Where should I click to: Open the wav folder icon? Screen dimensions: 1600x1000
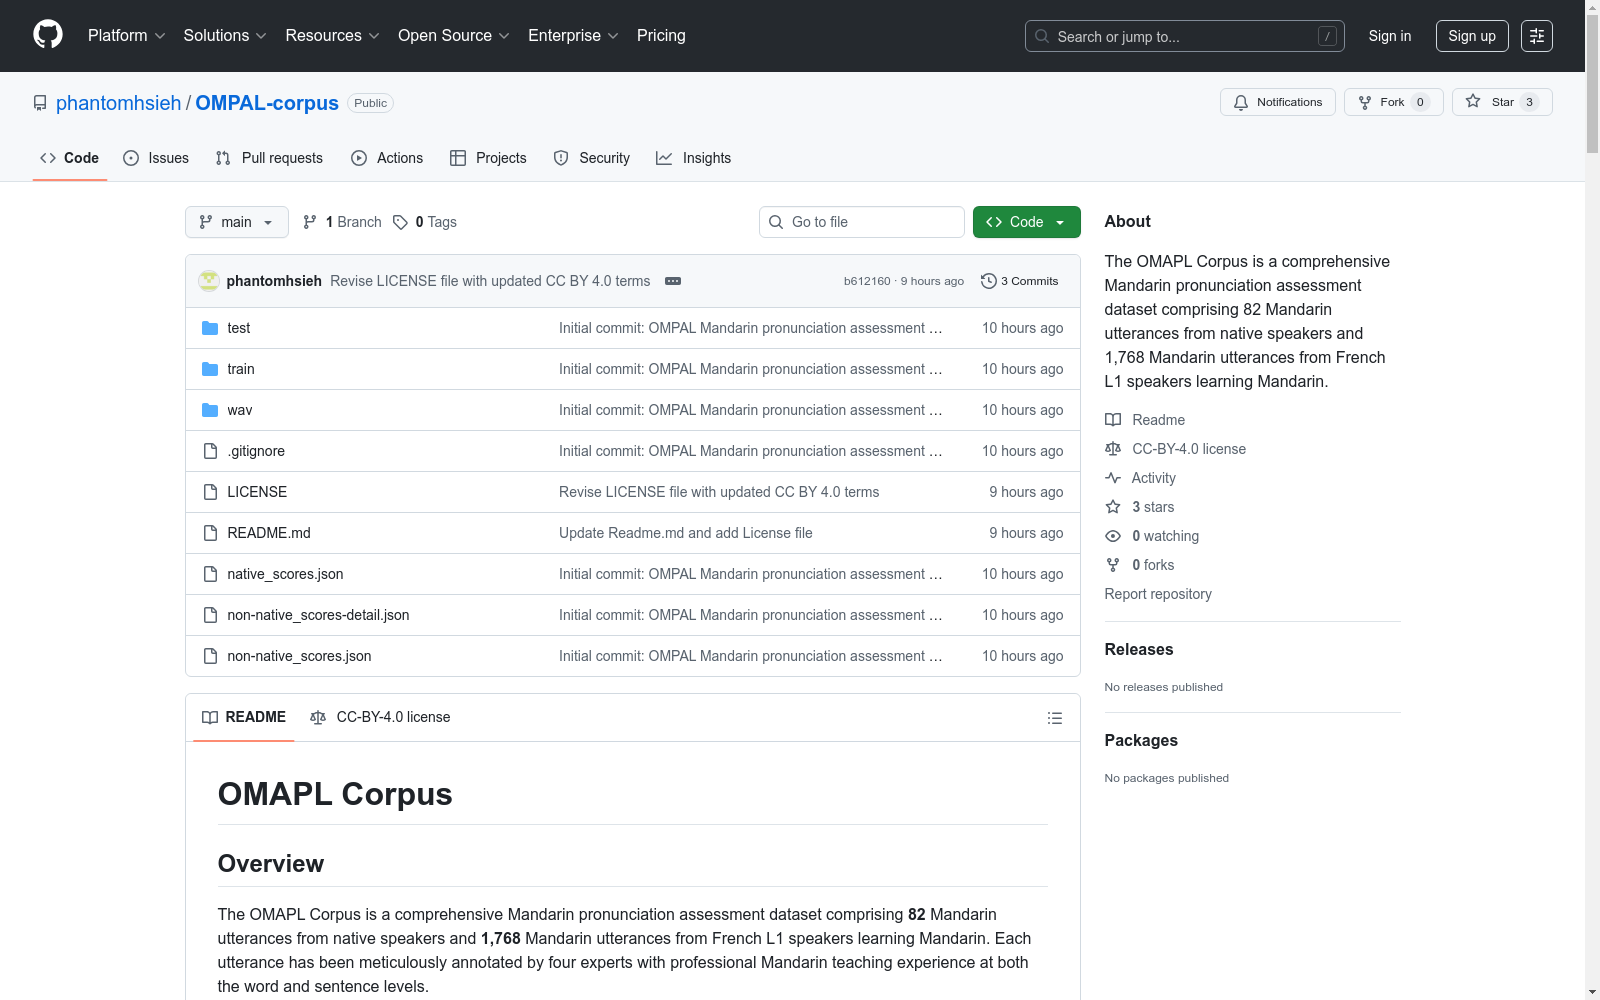(210, 410)
